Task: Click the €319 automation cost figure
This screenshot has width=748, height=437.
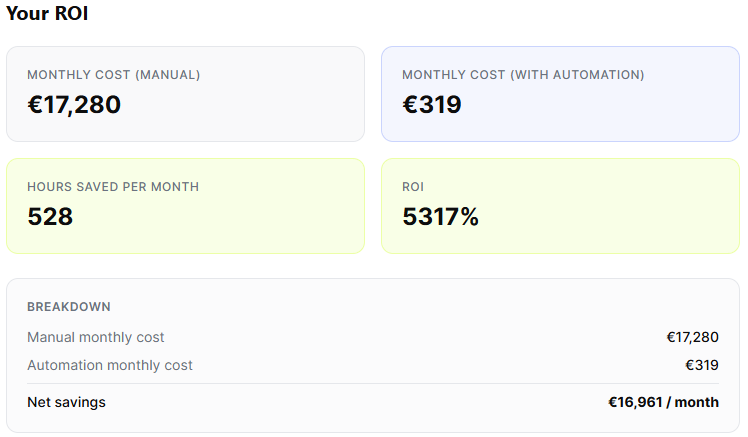Action: coord(431,104)
